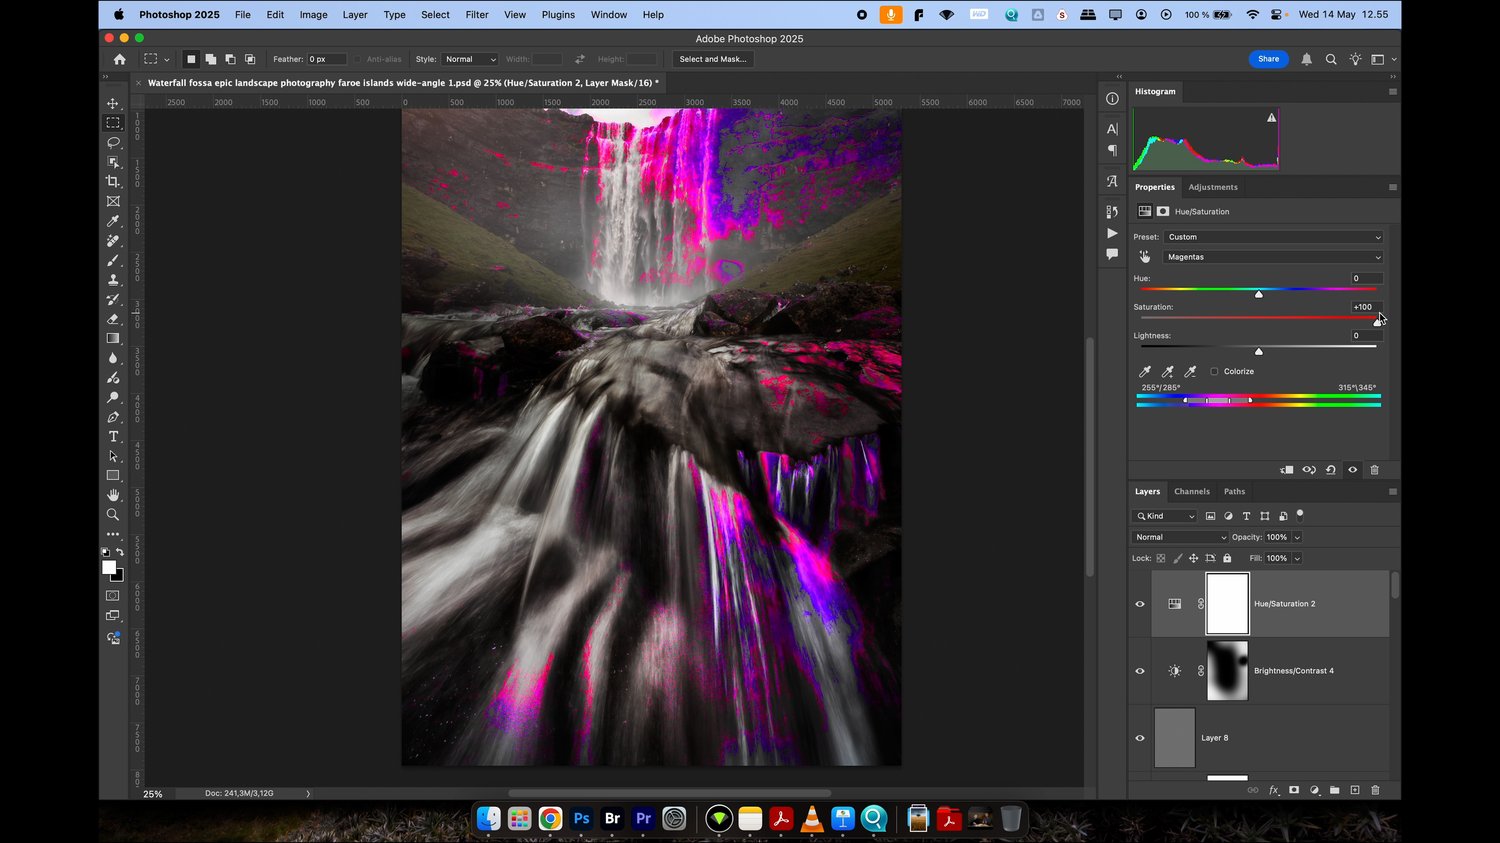Open the Magentas color range dropdown
This screenshot has height=843, width=1500.
tap(1272, 257)
